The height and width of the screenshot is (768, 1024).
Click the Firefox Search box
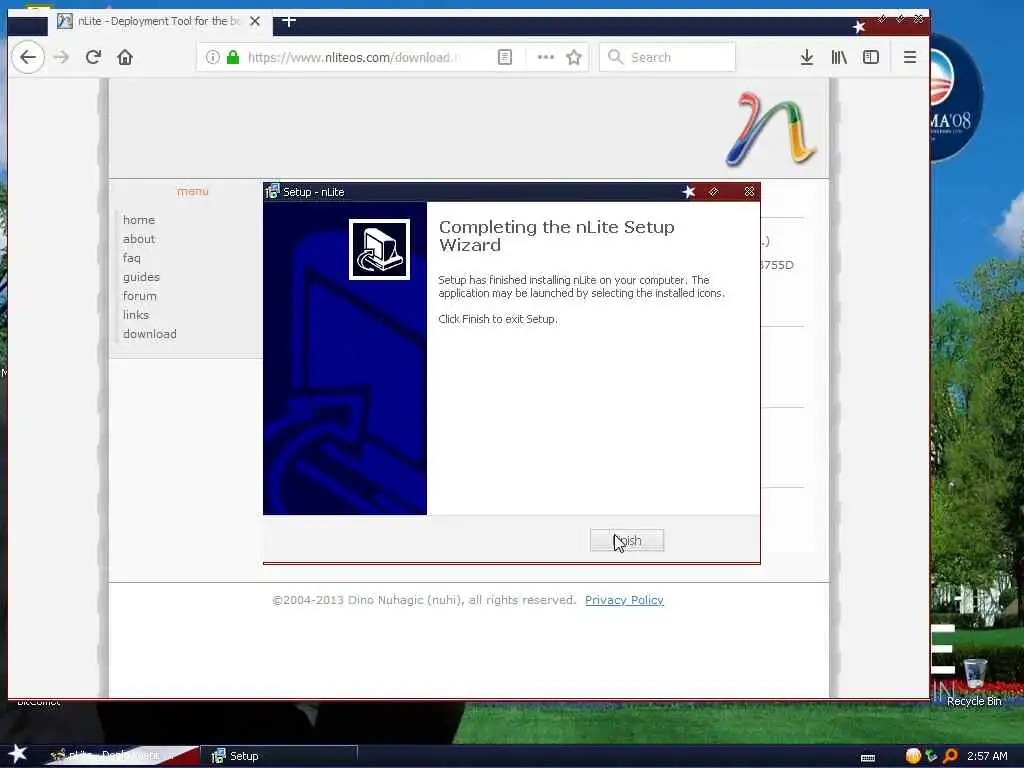(x=667, y=57)
